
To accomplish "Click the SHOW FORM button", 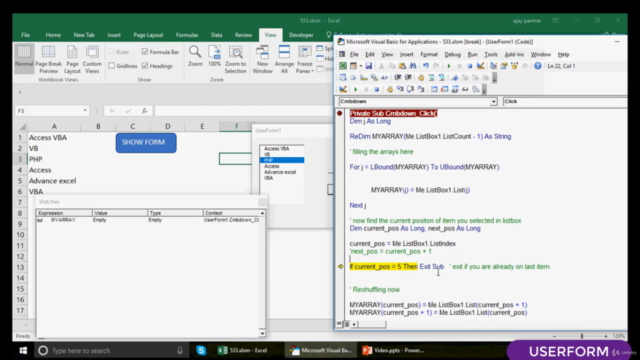I will coord(146,142).
